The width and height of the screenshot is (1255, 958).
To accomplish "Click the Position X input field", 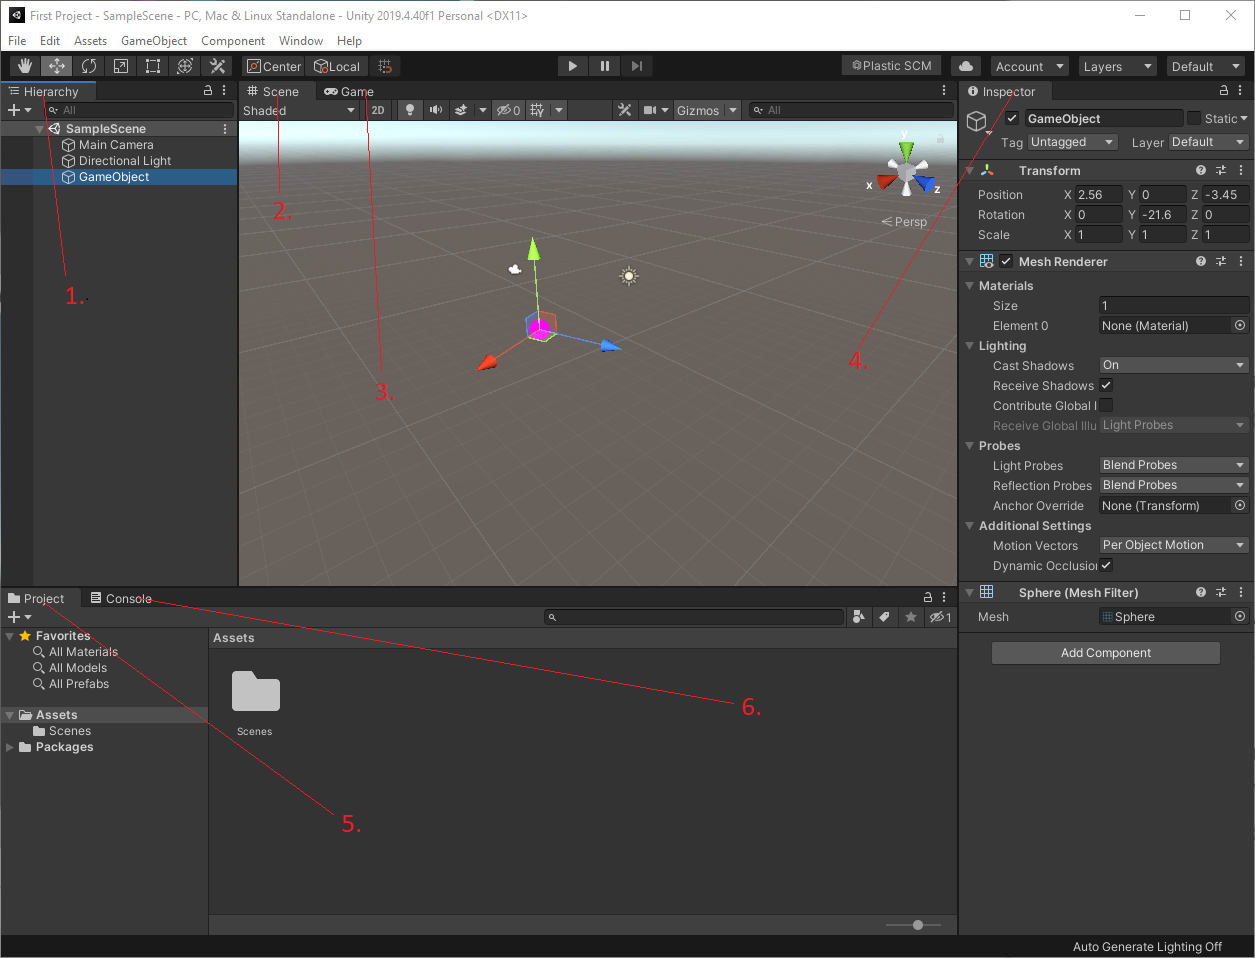I will (1100, 194).
